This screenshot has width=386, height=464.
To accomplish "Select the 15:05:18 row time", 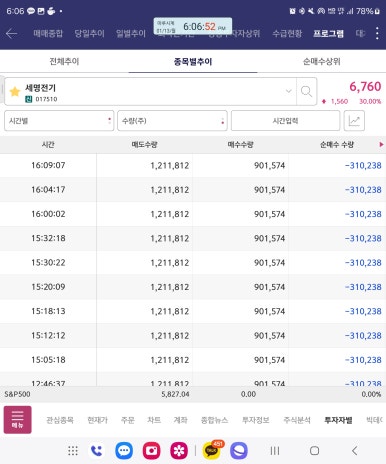I will tap(48, 360).
